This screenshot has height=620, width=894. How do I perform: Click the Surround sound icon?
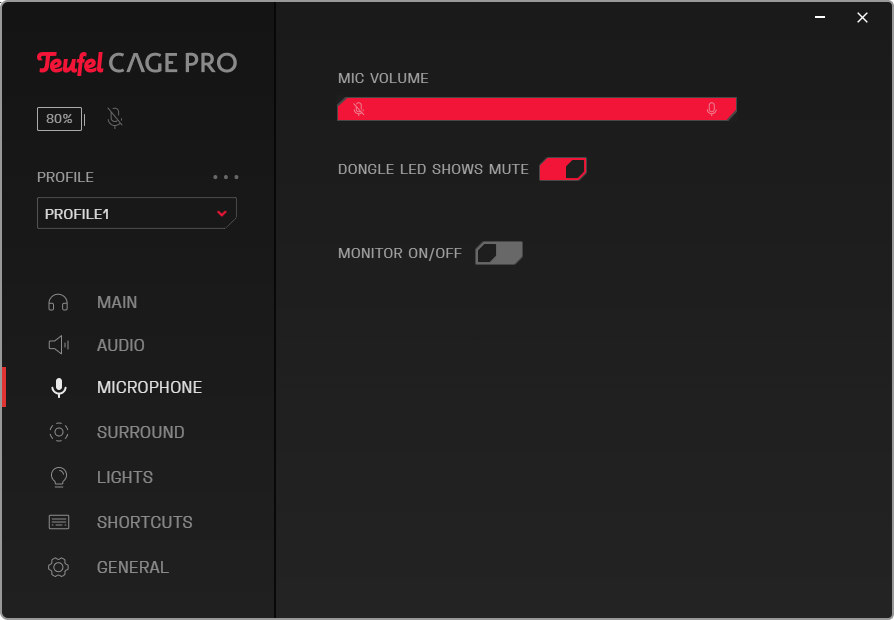click(x=58, y=432)
